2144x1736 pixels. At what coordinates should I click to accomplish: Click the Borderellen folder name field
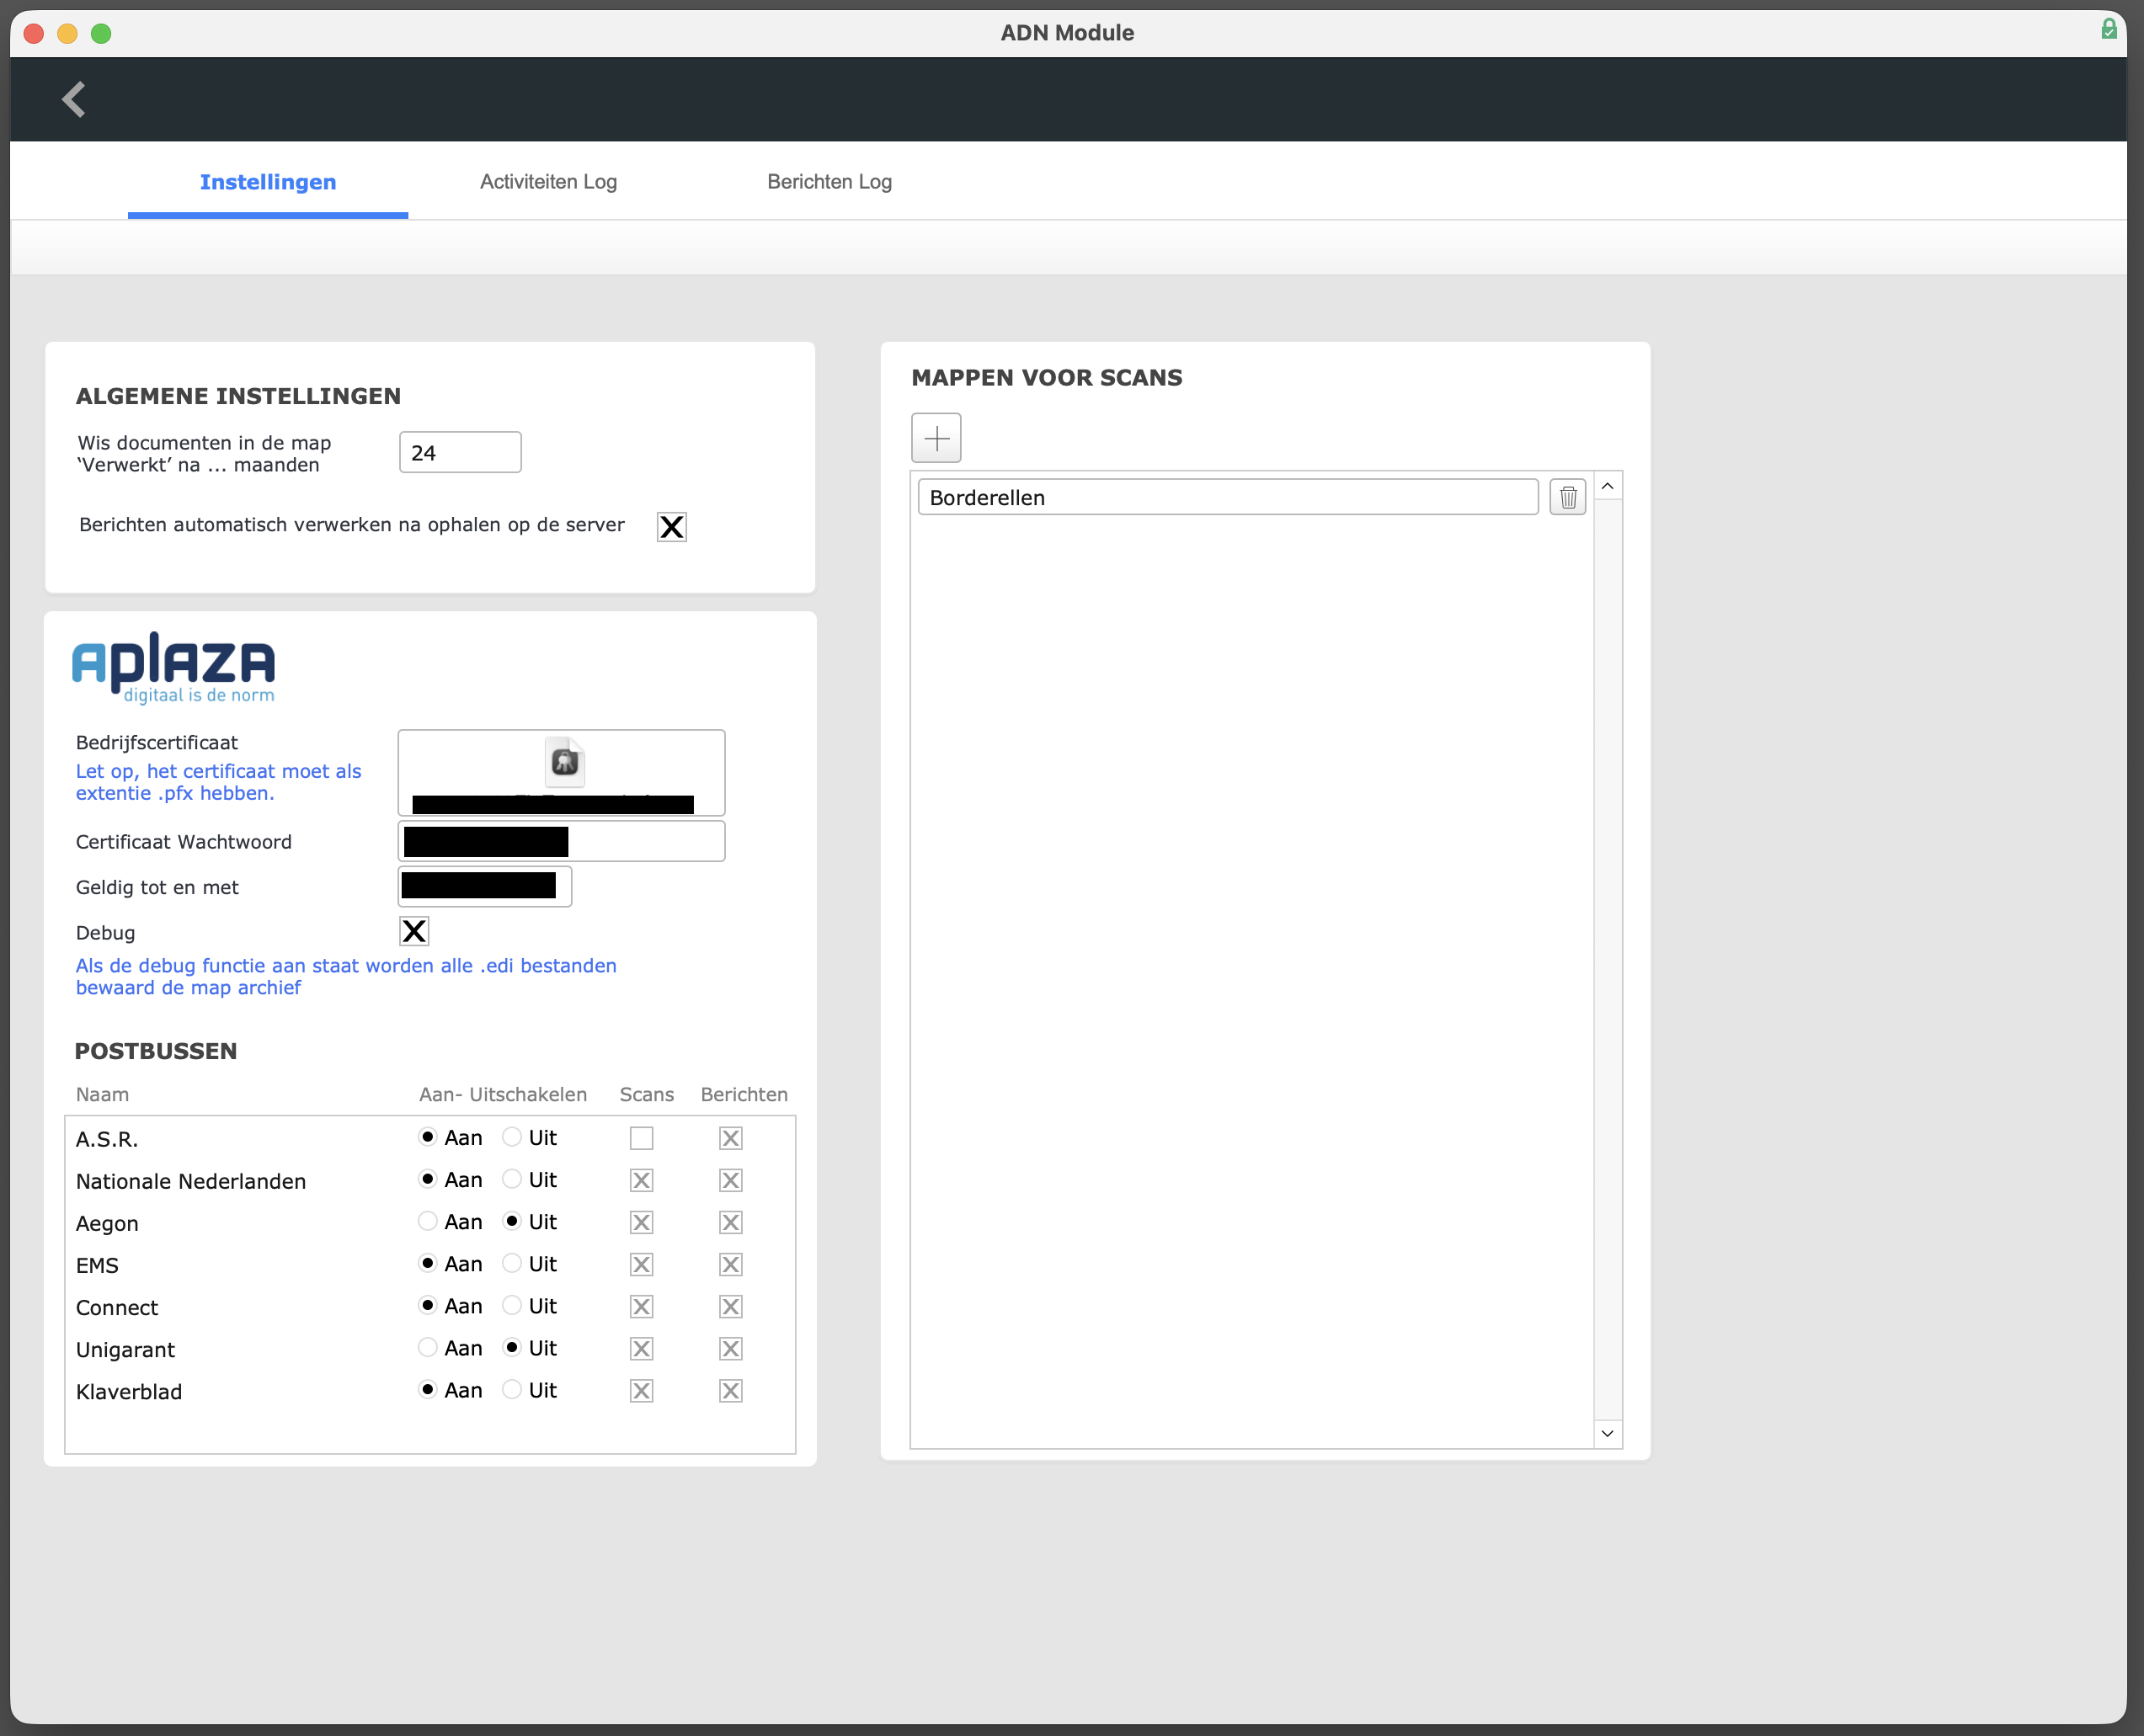pyautogui.click(x=1228, y=497)
